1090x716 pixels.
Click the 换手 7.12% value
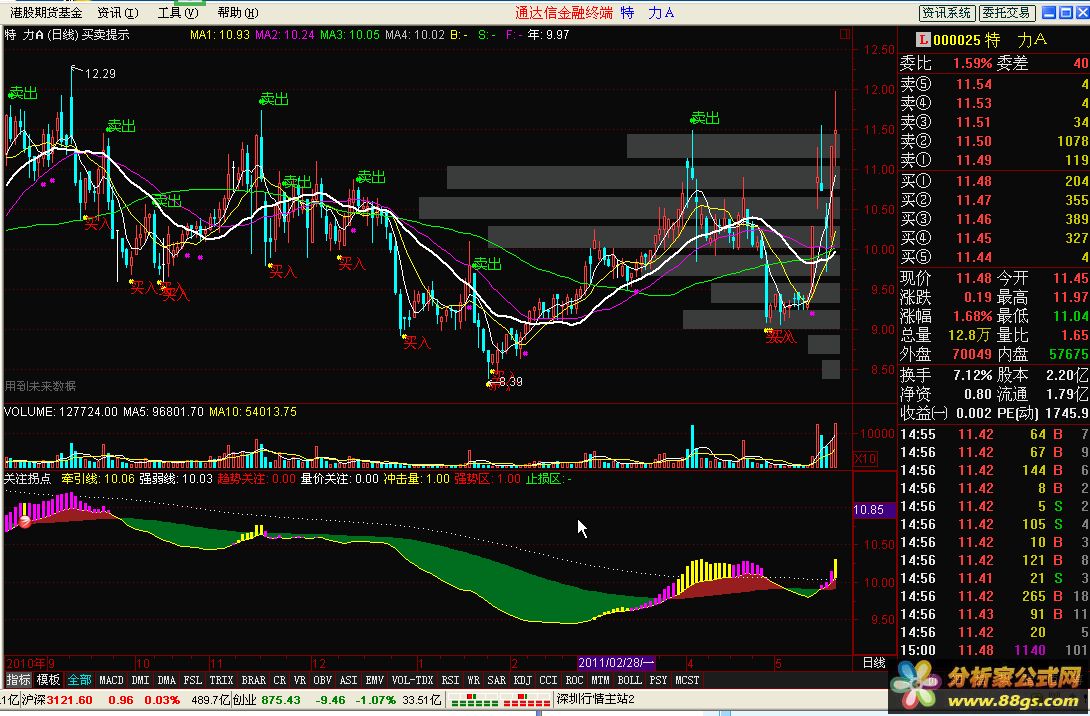(x=972, y=375)
